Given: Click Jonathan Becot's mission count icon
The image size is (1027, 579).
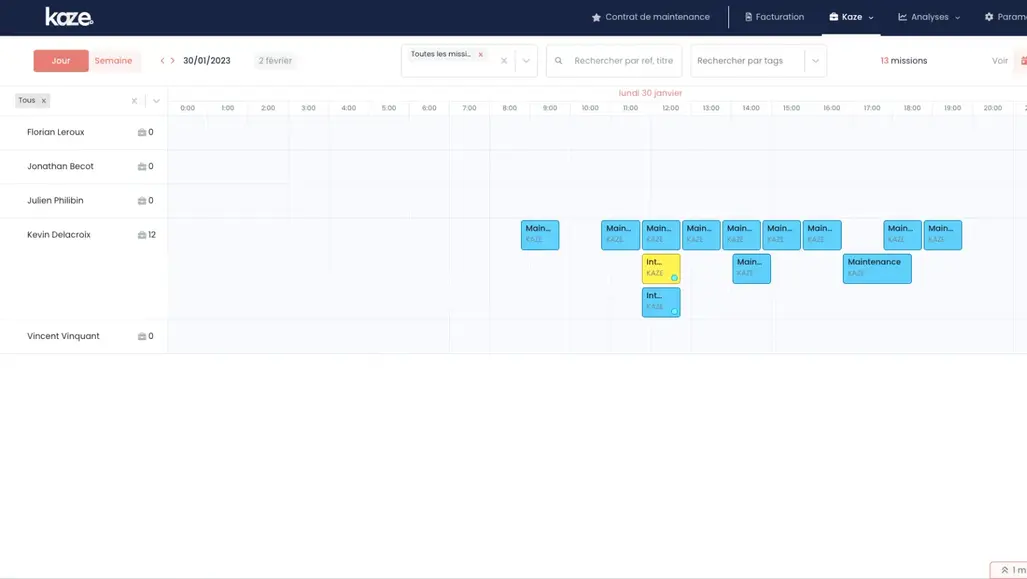Looking at the screenshot, I should click(141, 166).
